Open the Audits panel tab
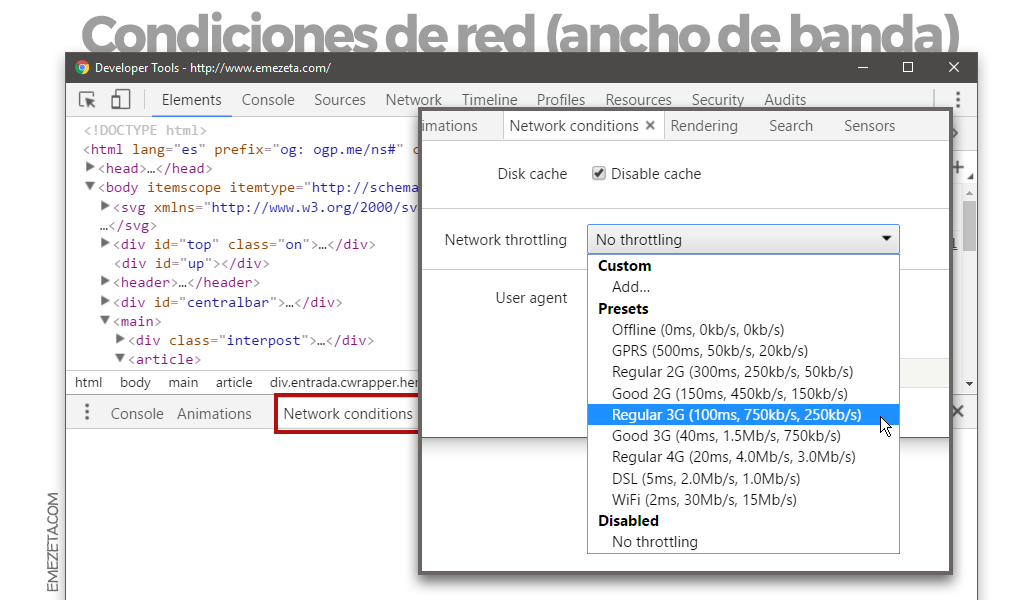The image size is (1024, 600). click(785, 100)
